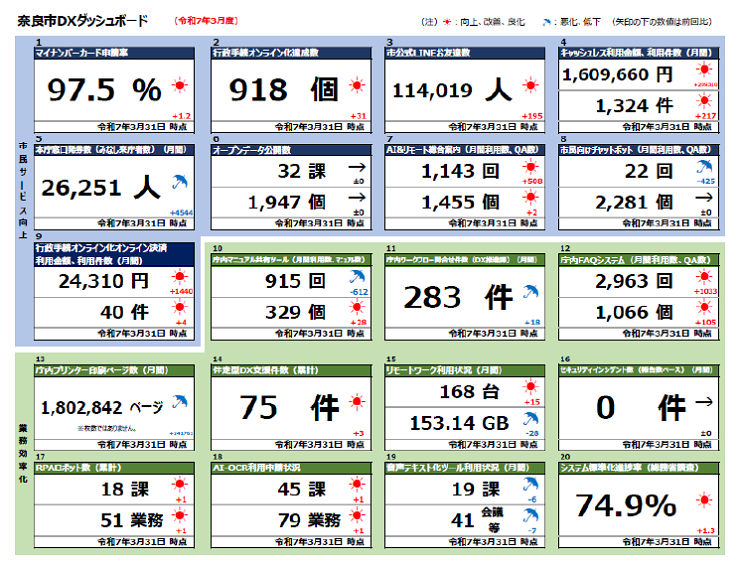Click the 74.9% value

626,505
